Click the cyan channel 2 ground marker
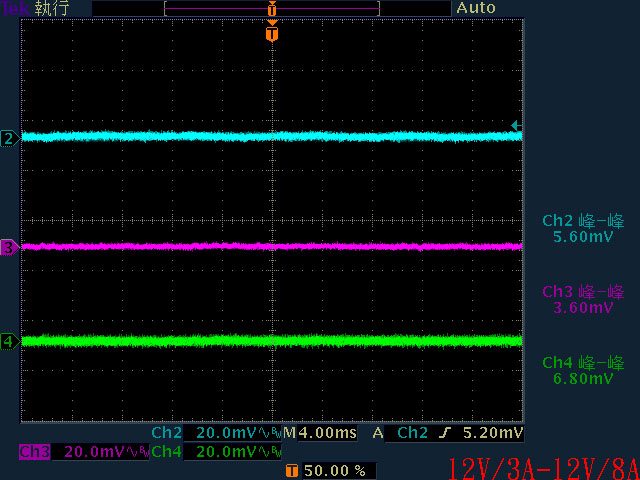This screenshot has height=480, width=640. 9,138
